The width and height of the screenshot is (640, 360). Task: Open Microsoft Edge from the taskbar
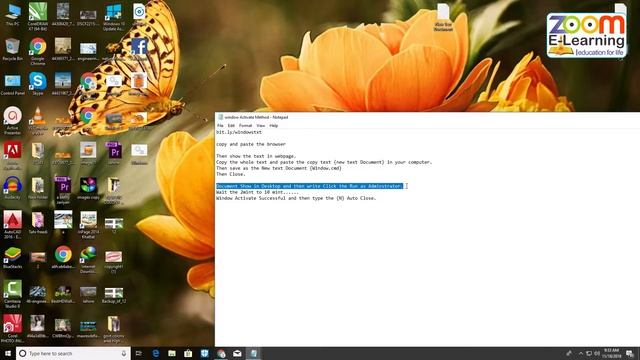click(x=156, y=353)
